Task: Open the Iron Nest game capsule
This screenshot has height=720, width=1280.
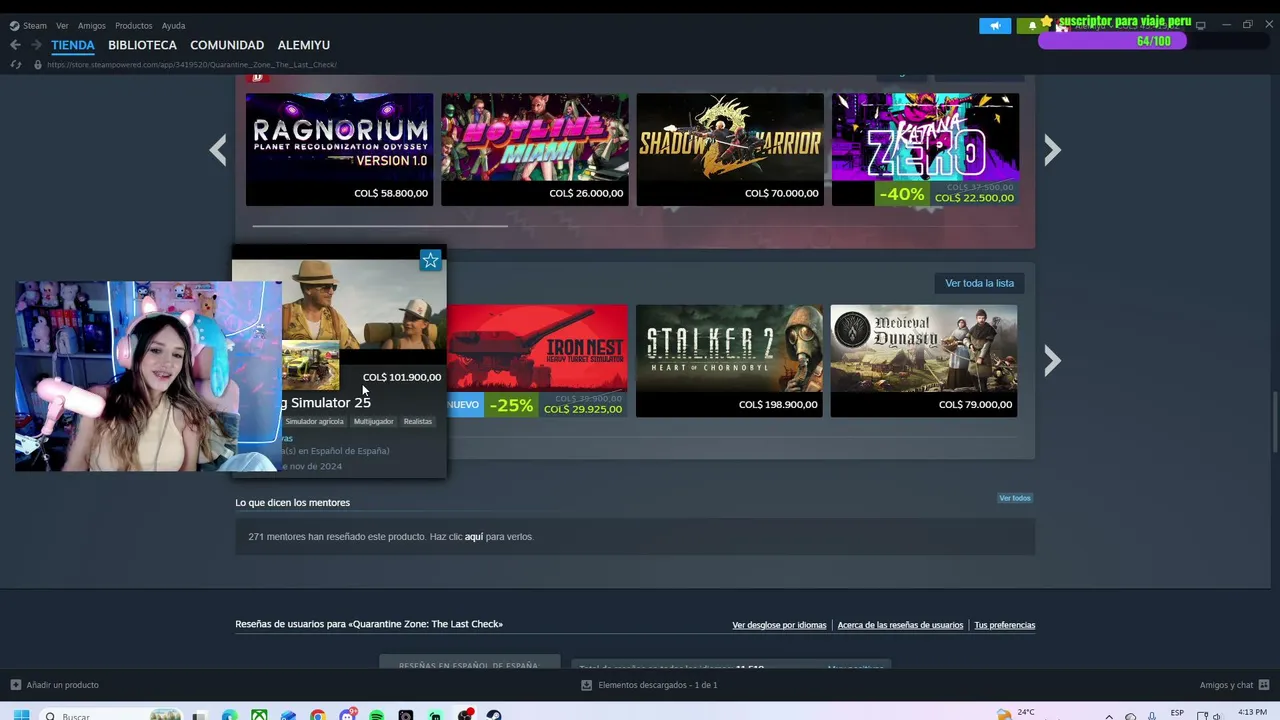Action: pos(537,361)
